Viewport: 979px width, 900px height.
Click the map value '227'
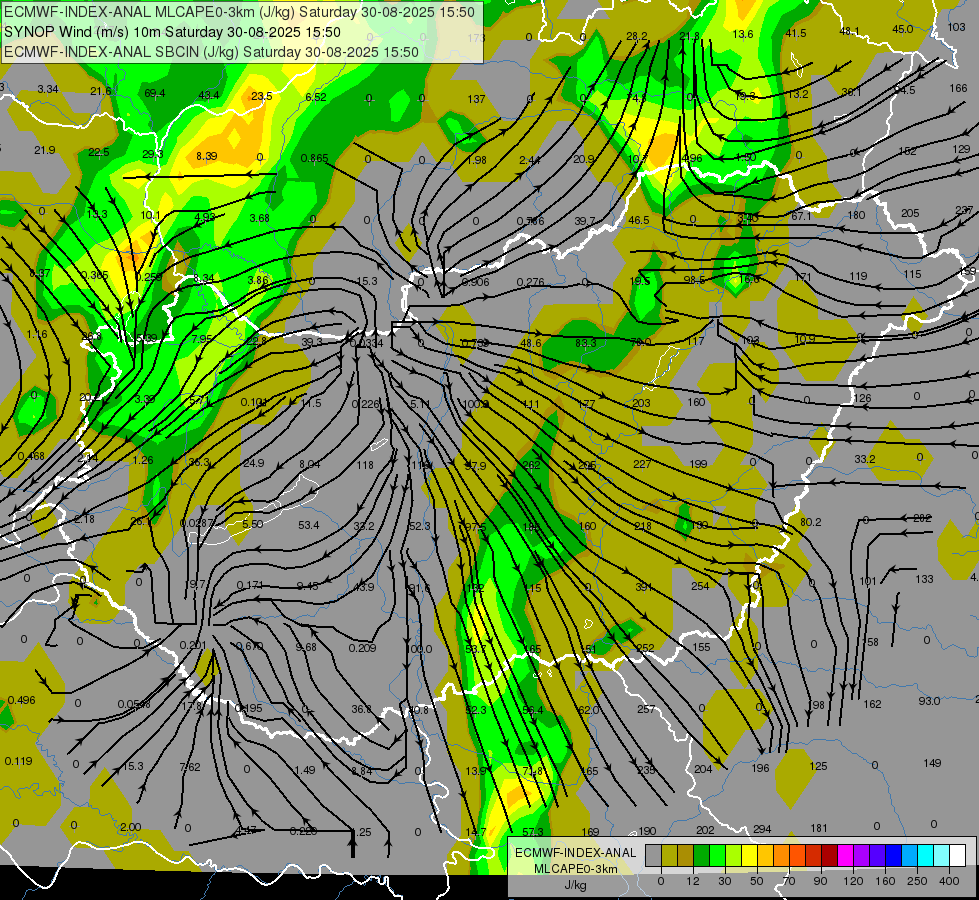(642, 464)
